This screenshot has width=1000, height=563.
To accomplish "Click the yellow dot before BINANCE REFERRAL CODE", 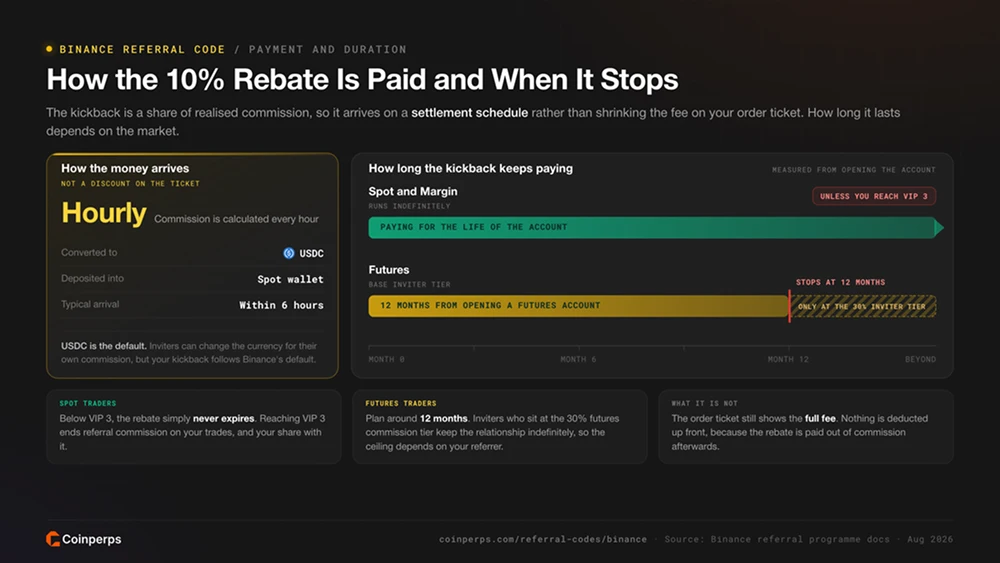I will coord(49,49).
